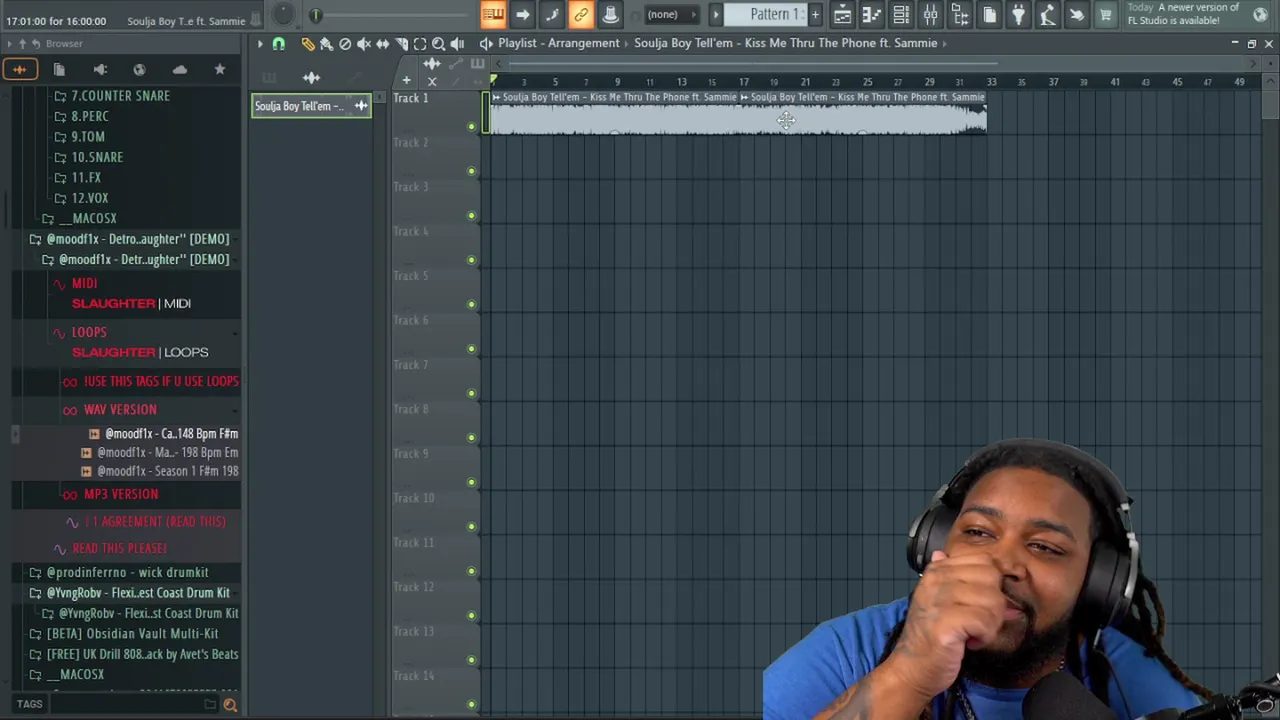Screen dimensions: 1280x720
Task: Select @moodf1x - Ca..148 Bpm F#m file
Action: (171, 434)
